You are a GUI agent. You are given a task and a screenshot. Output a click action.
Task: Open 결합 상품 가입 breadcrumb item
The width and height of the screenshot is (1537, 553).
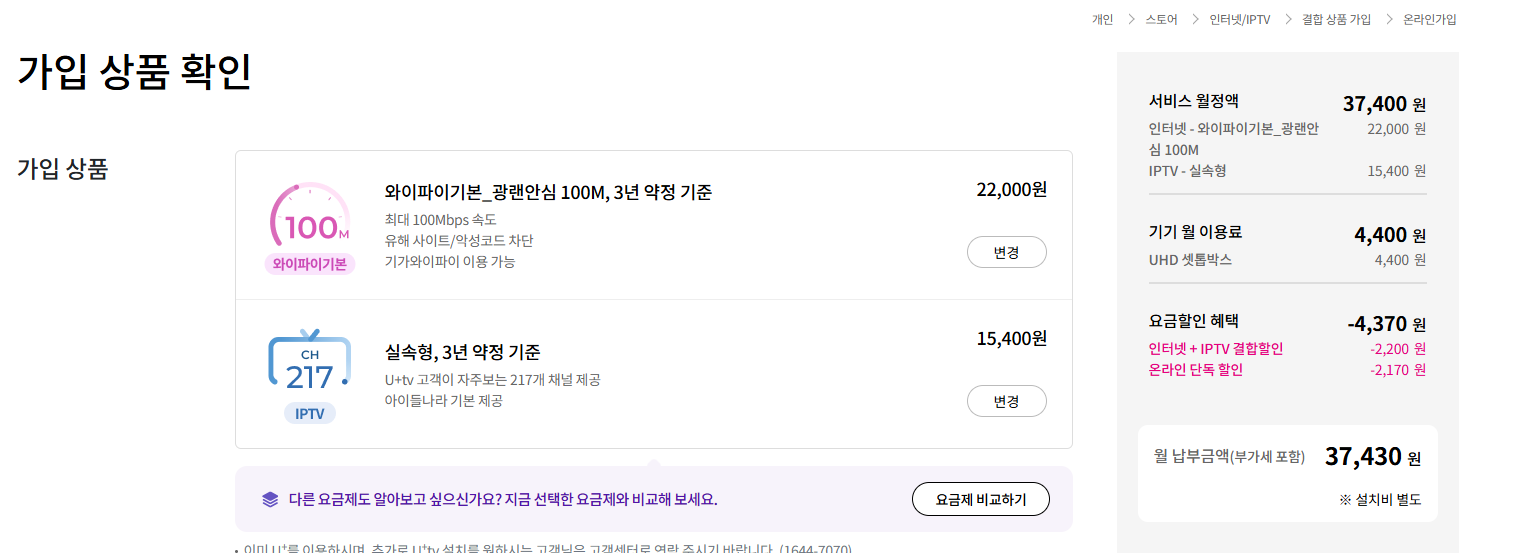click(x=1336, y=19)
